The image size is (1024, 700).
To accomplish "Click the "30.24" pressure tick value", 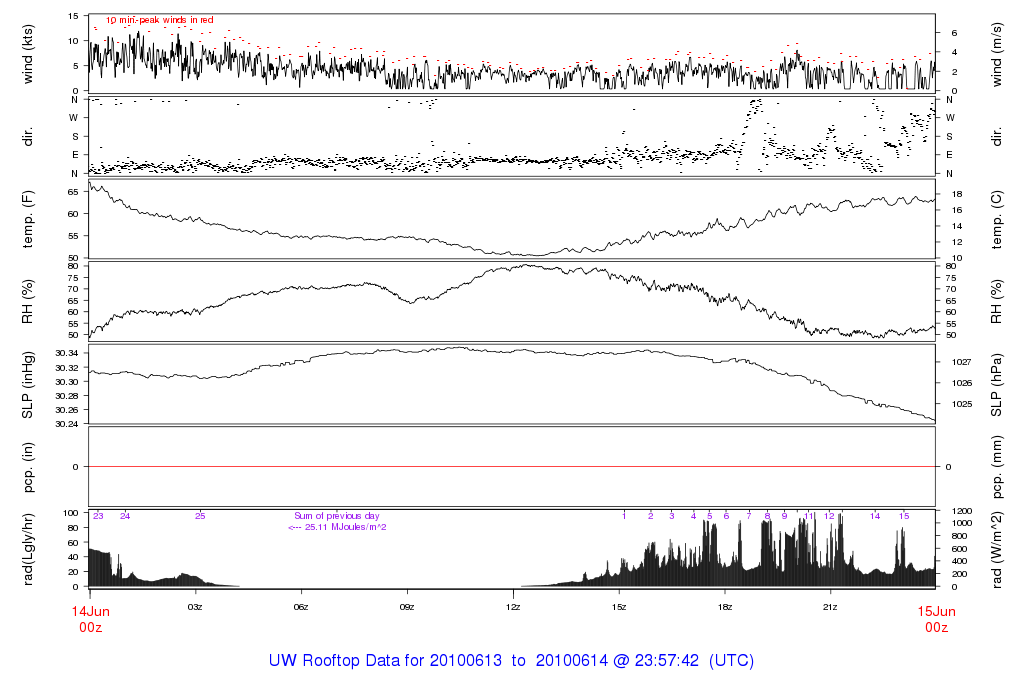I will (x=67, y=424).
